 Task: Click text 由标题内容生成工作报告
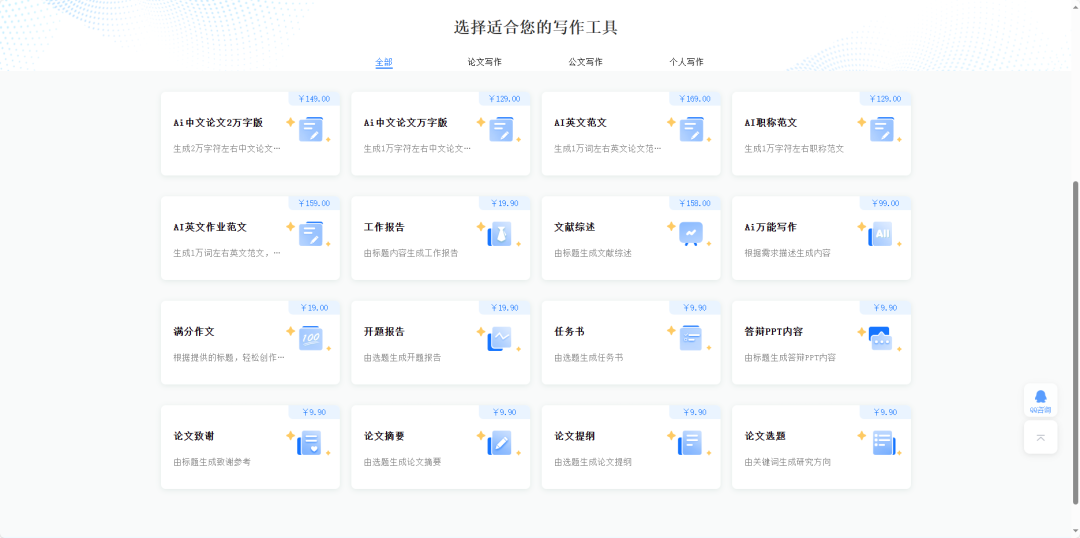411,254
